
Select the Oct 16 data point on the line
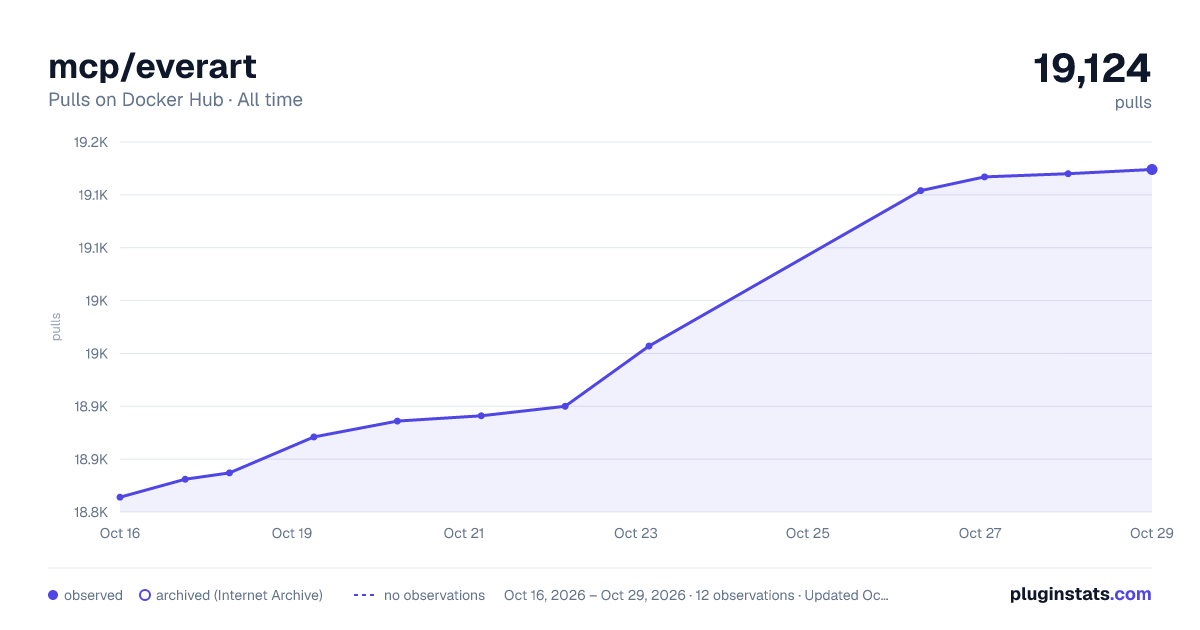point(120,497)
